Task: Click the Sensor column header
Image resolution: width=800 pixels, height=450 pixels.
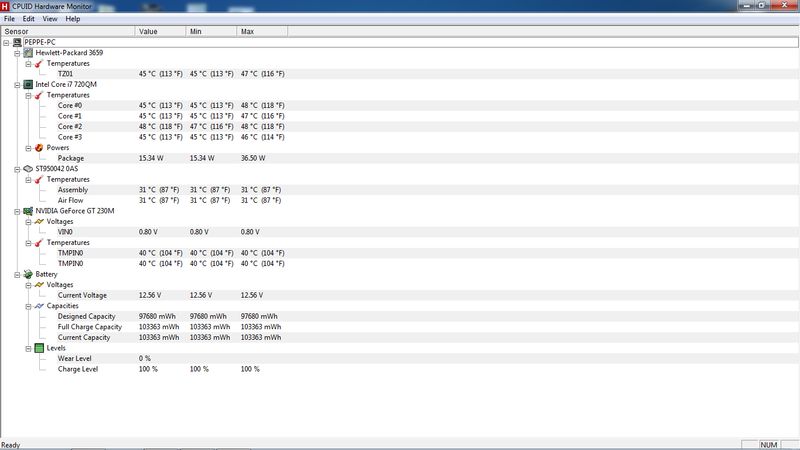Action: click(x=68, y=32)
